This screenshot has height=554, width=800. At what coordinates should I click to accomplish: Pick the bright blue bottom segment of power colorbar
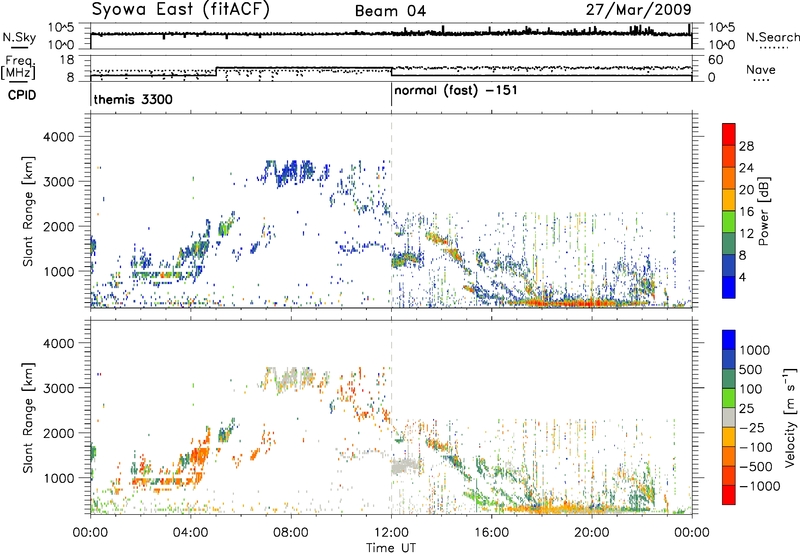729,287
